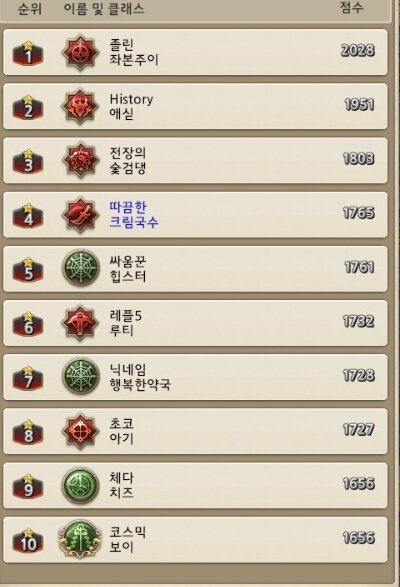Click the rank 10 star badge
The image size is (400, 587).
(28, 540)
